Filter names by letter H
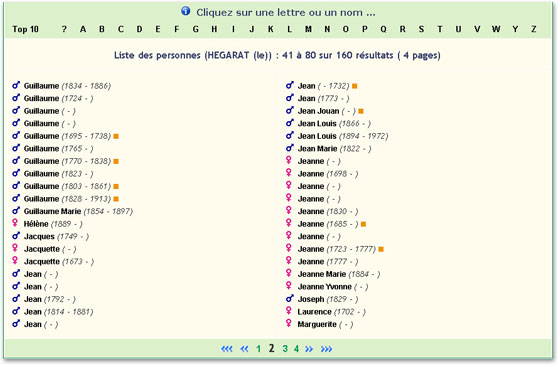558x365 pixels. 214,29
